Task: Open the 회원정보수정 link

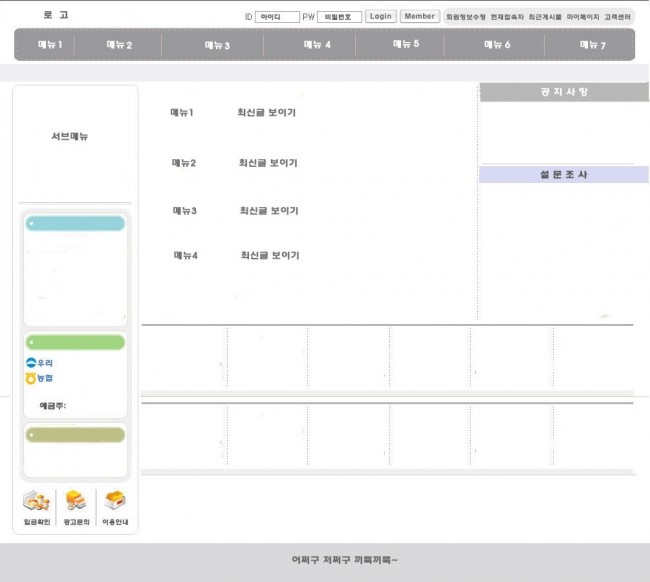Action: pyautogui.click(x=466, y=17)
